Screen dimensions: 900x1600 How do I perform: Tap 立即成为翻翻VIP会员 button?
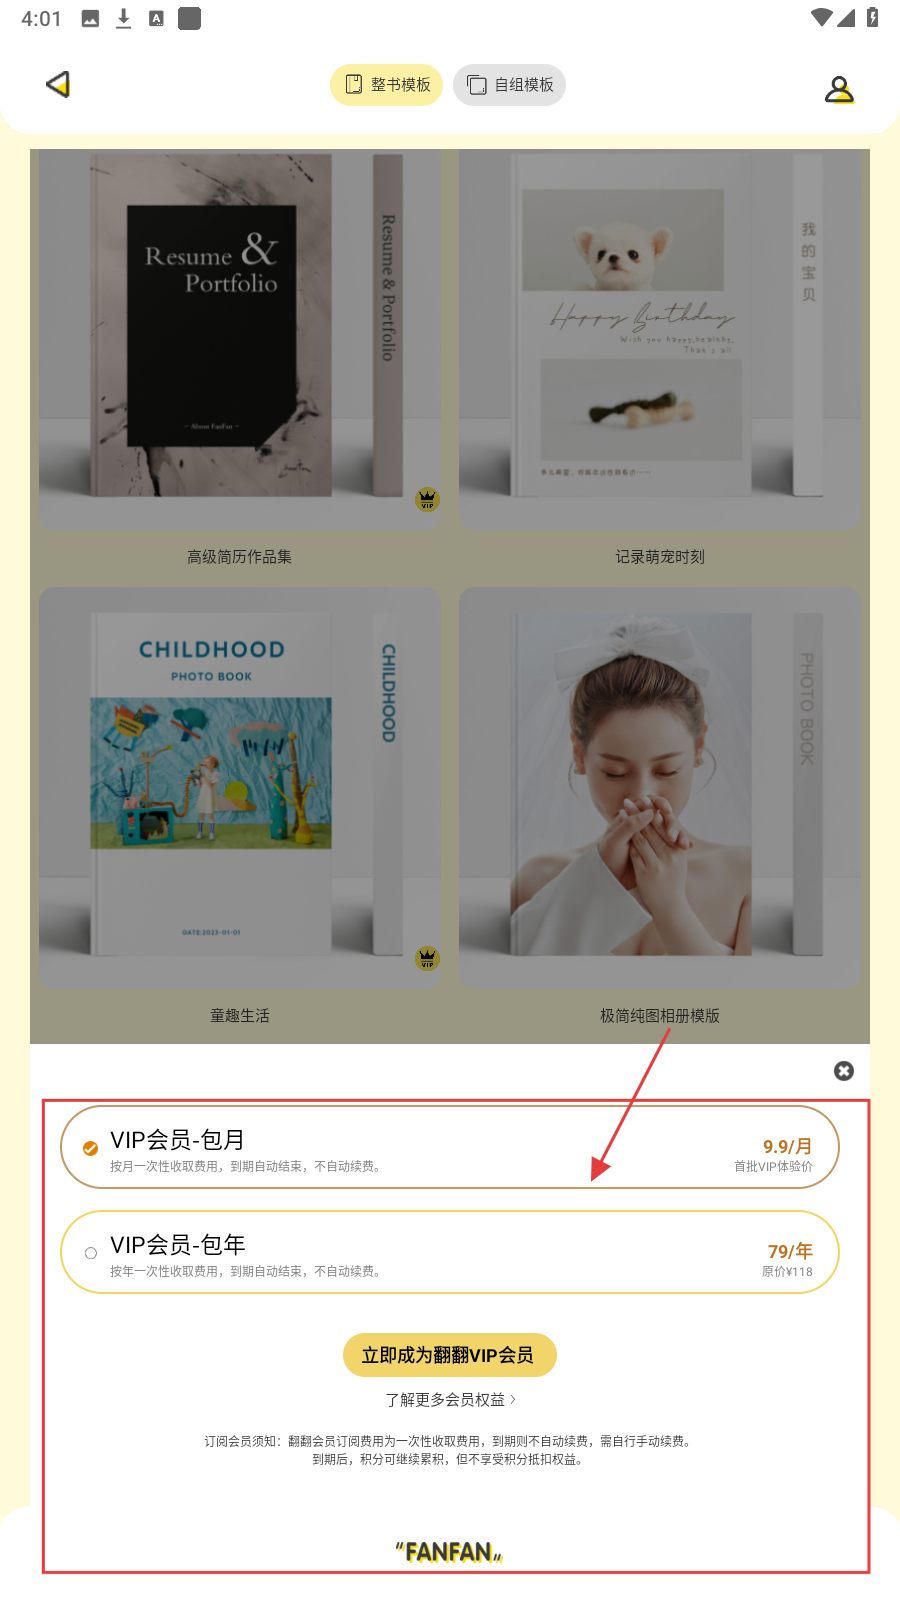(450, 1355)
